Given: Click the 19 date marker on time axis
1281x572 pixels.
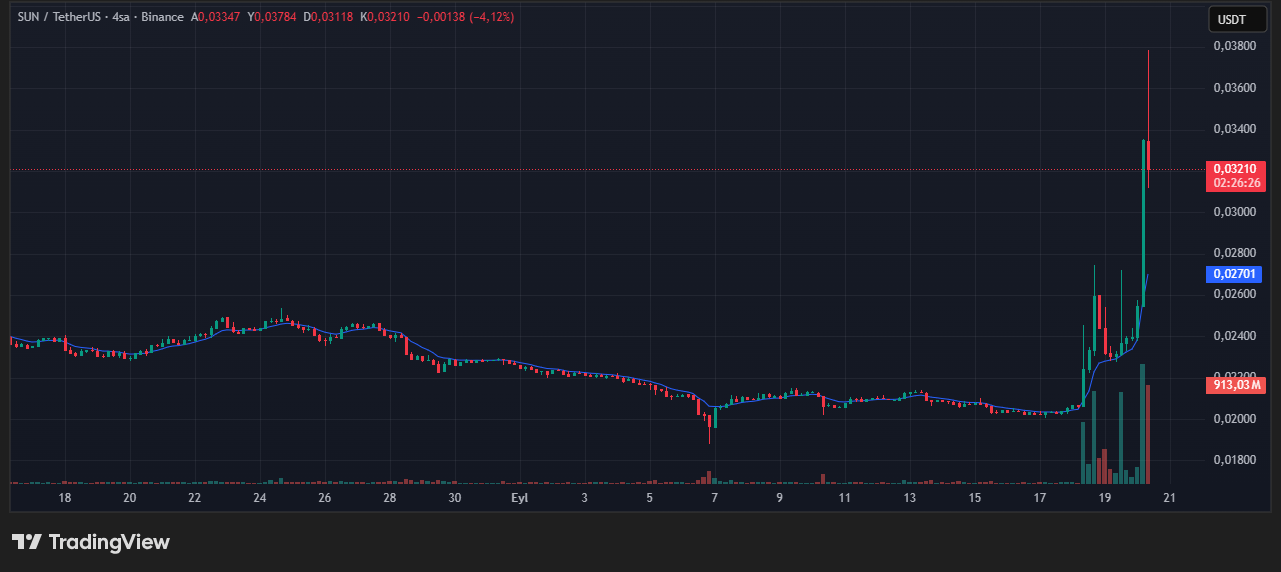Looking at the screenshot, I should (1105, 497).
